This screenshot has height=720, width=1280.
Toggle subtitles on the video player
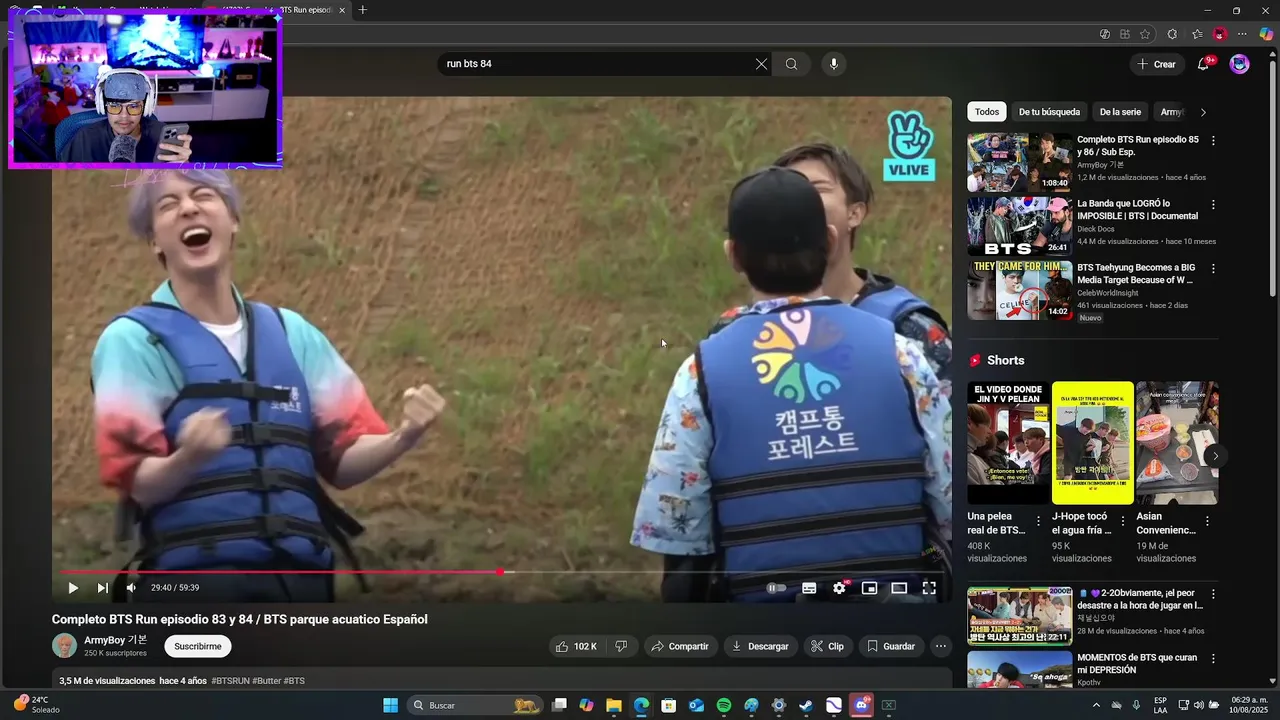tap(809, 588)
